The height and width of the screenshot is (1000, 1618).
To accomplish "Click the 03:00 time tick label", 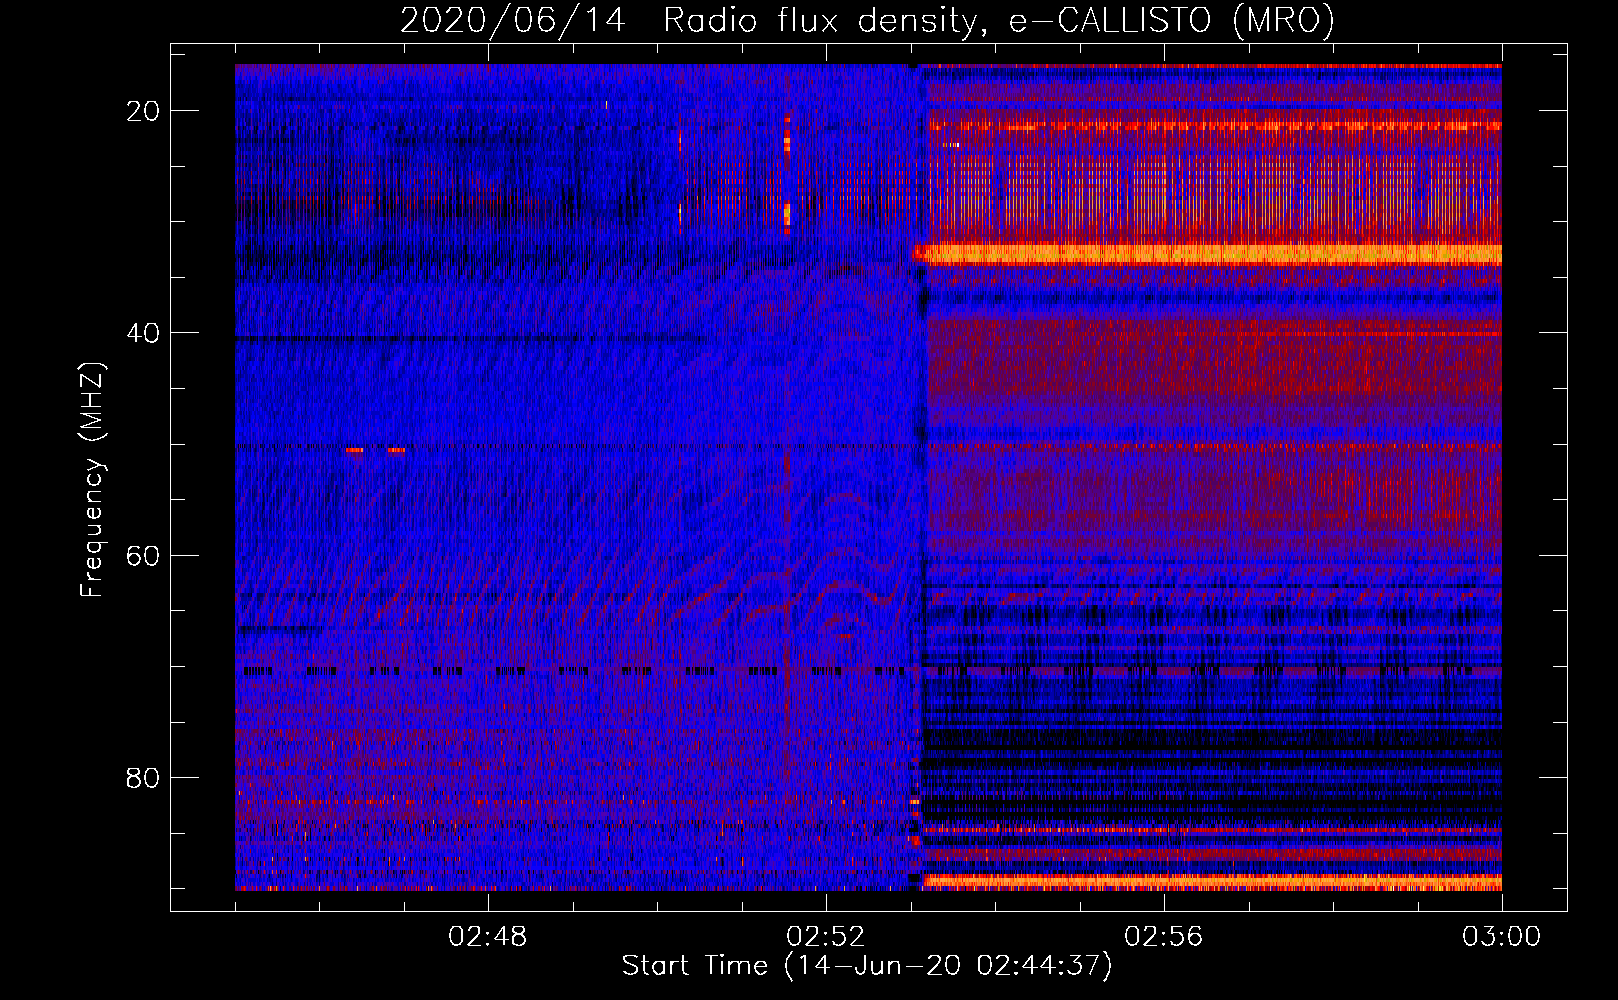I will (x=1502, y=937).
